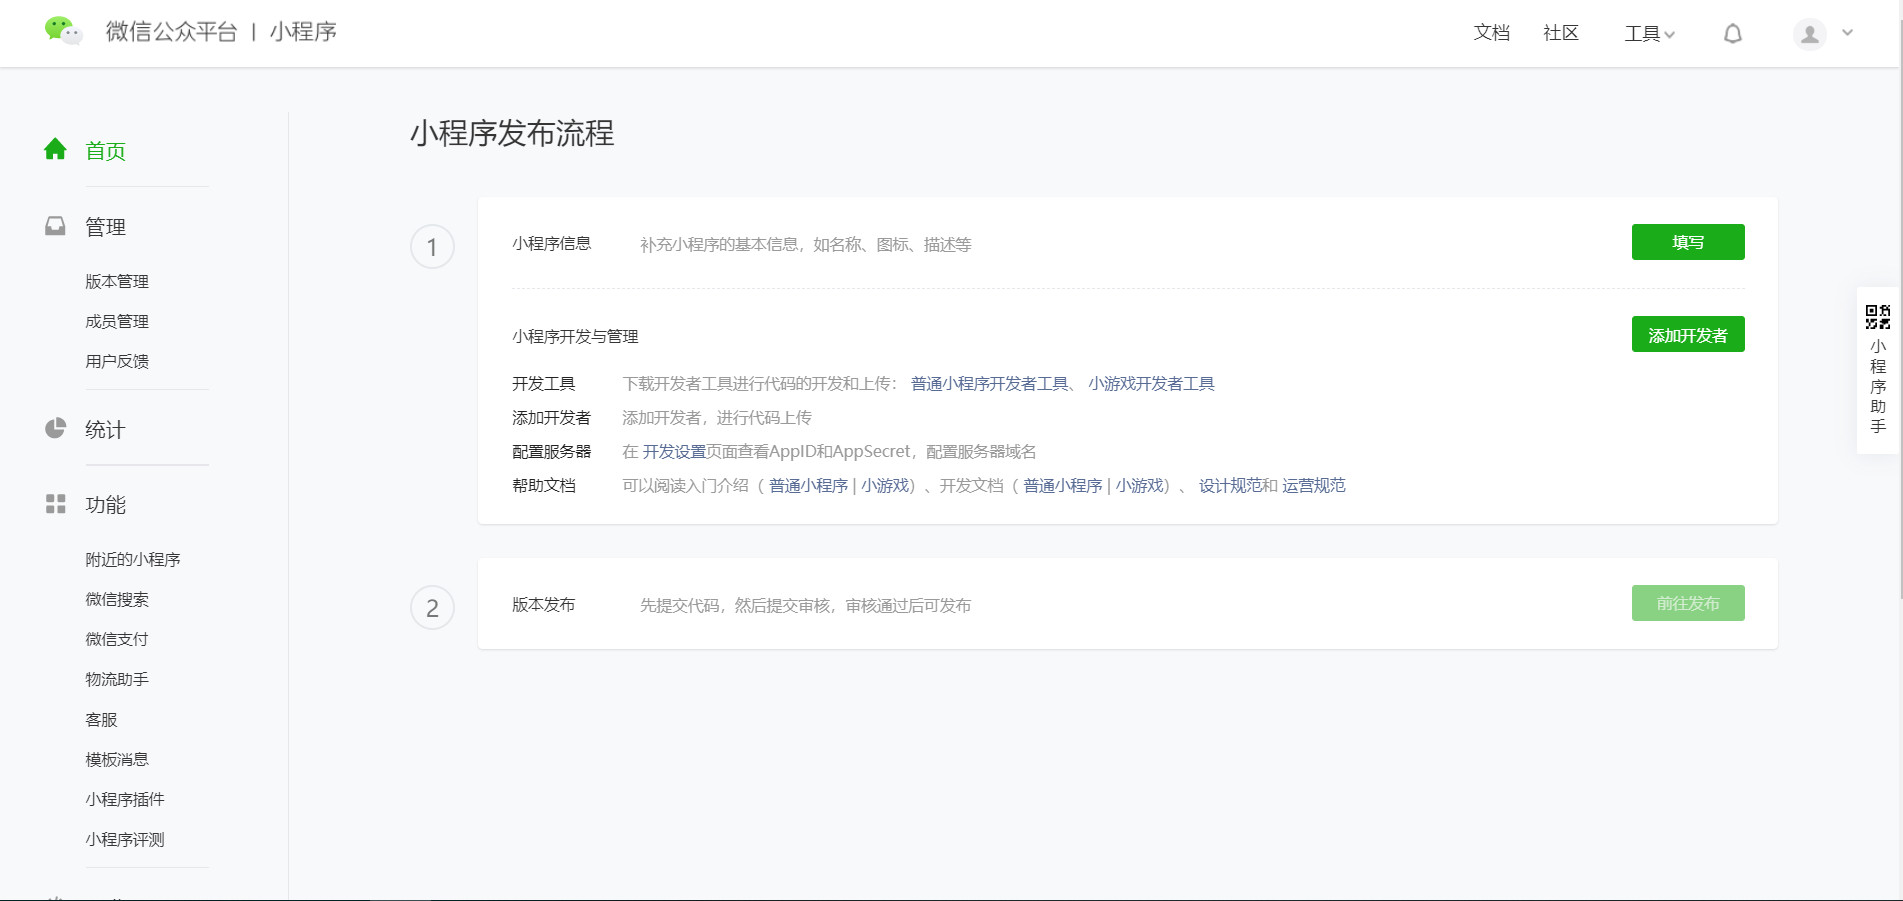Open the 开发设置 link

(x=674, y=452)
